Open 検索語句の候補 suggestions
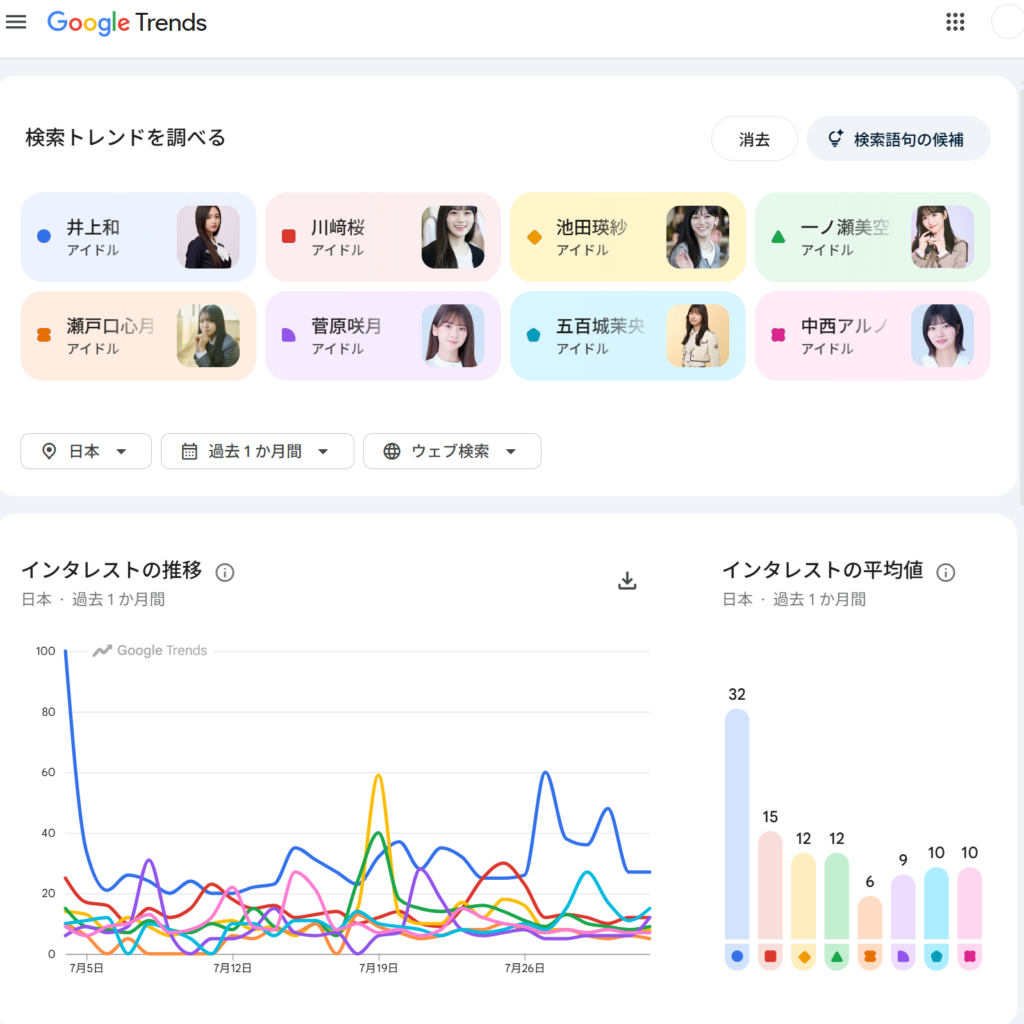Image resolution: width=1024 pixels, height=1024 pixels. point(898,139)
